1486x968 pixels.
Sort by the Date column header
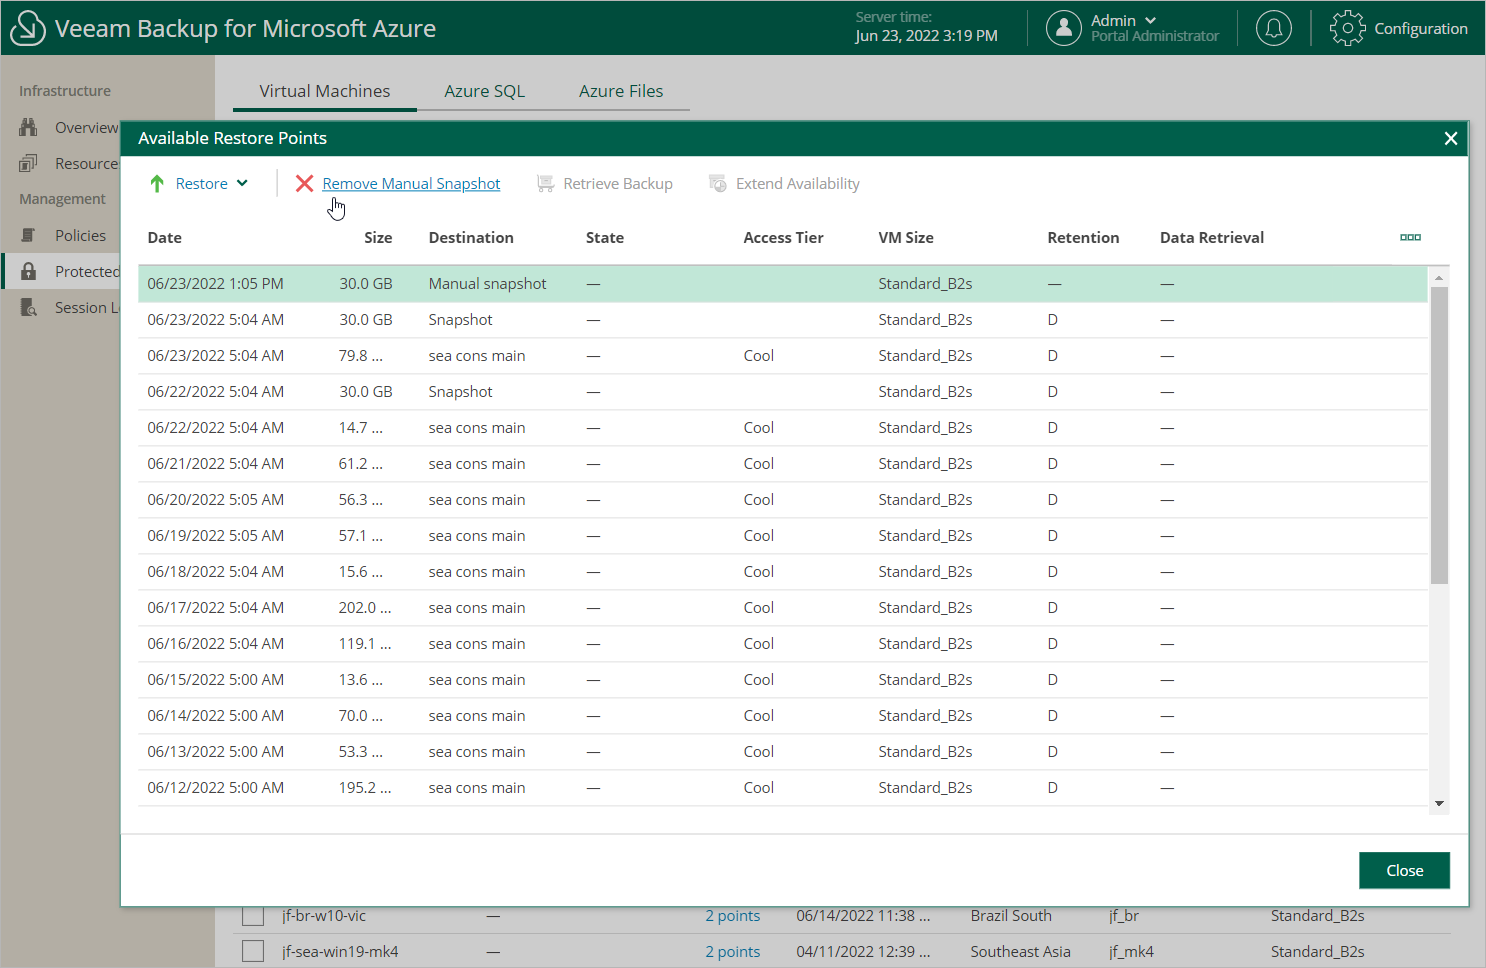point(165,238)
